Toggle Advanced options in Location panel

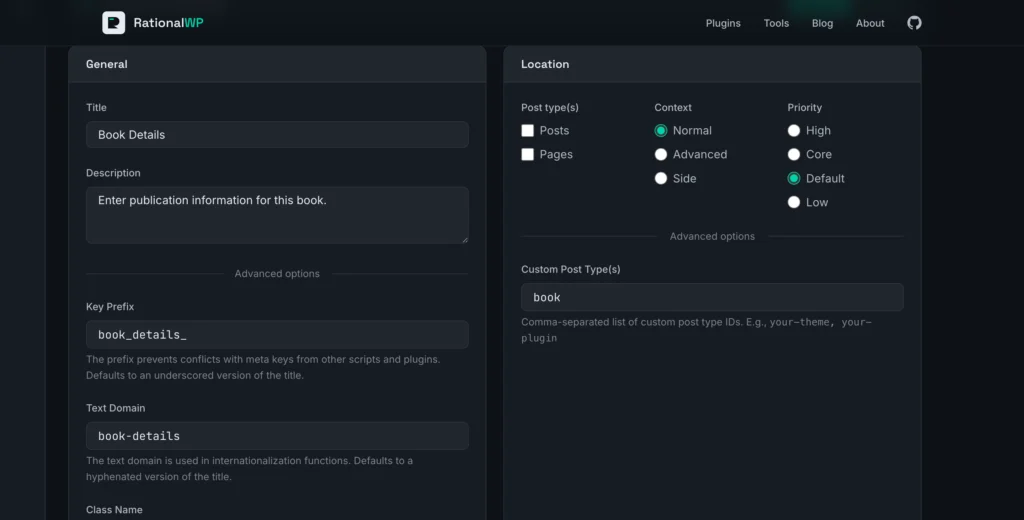point(712,236)
